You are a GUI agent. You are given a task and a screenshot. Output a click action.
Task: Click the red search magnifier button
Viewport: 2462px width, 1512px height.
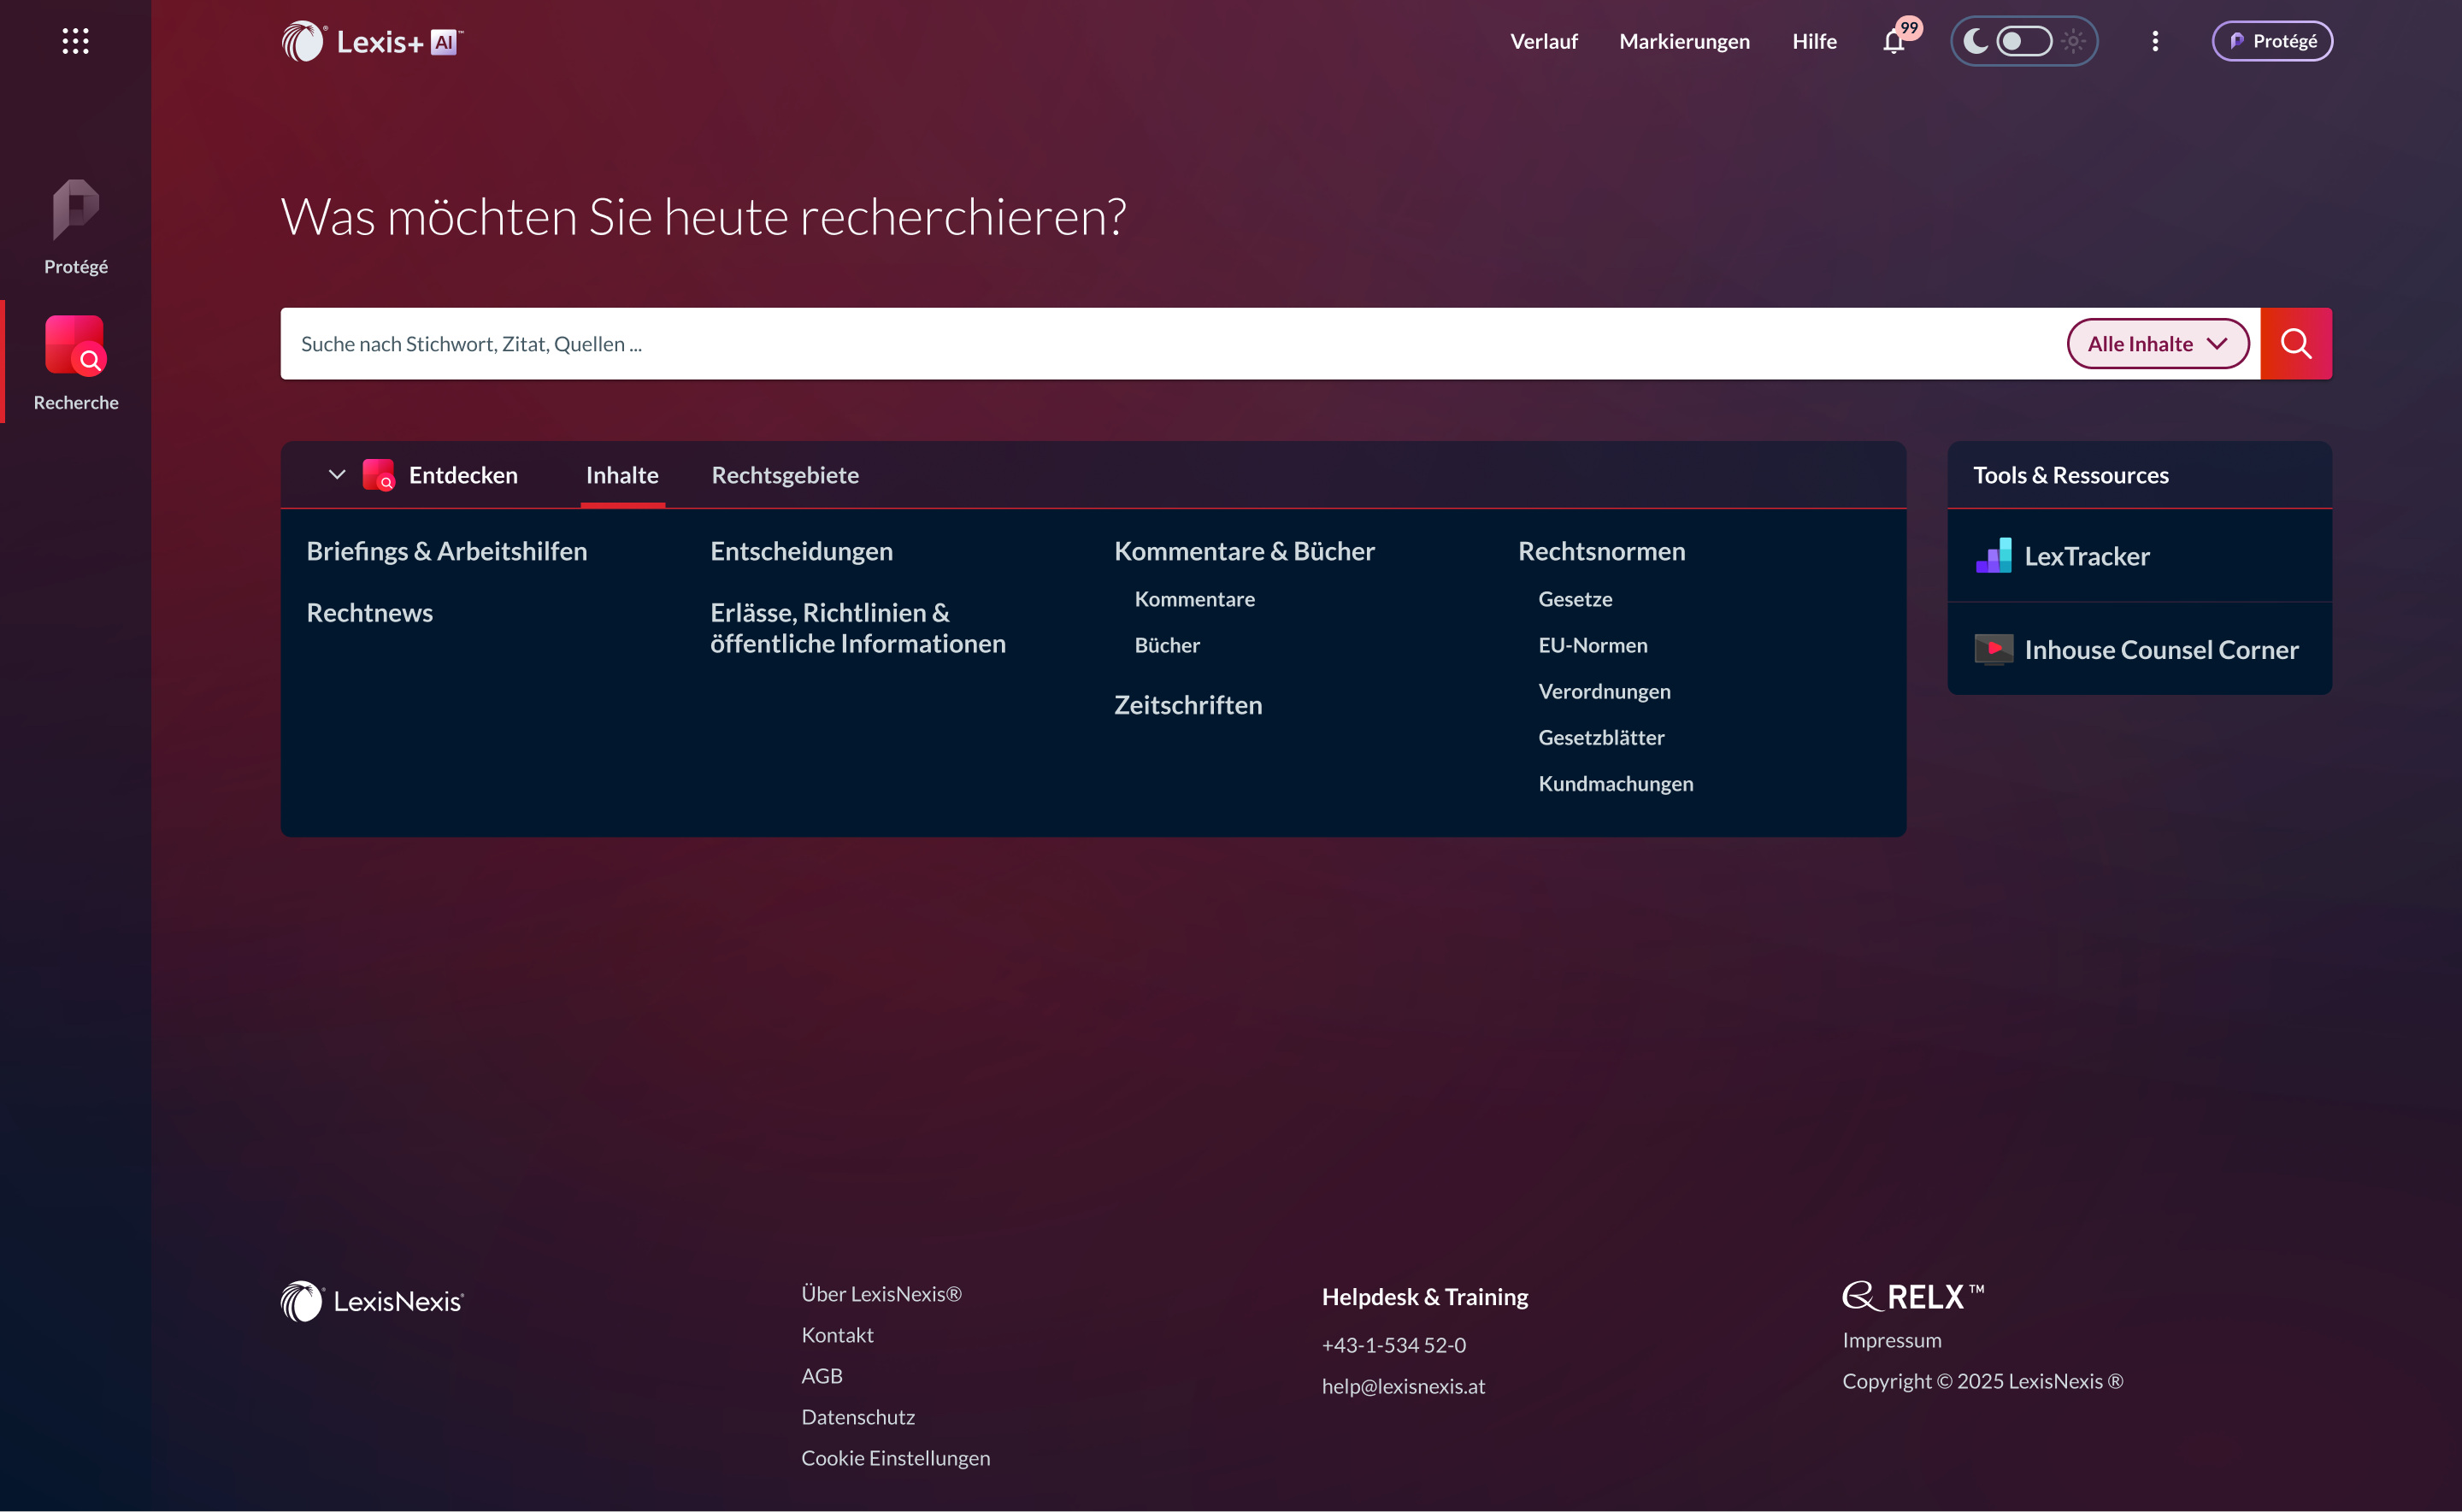2296,343
